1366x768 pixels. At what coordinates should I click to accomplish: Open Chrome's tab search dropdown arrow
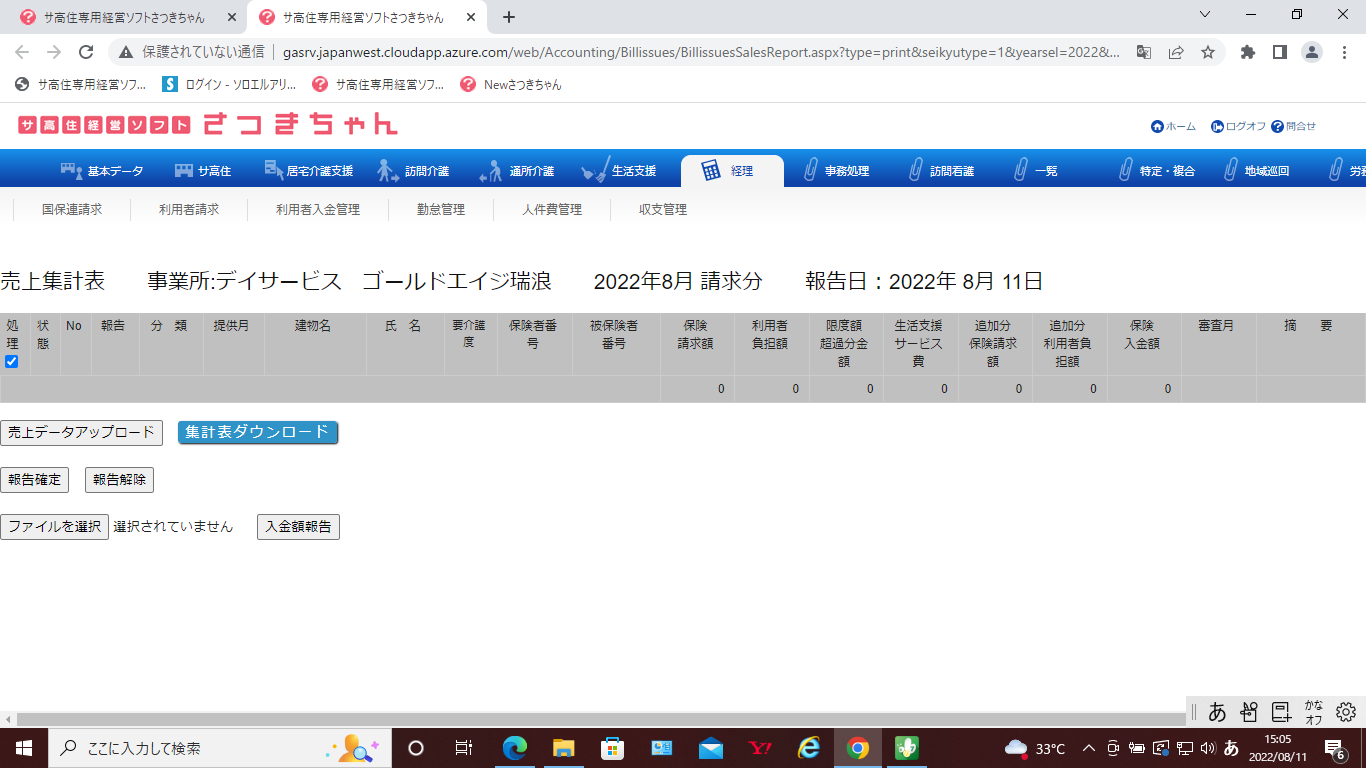(x=1205, y=15)
